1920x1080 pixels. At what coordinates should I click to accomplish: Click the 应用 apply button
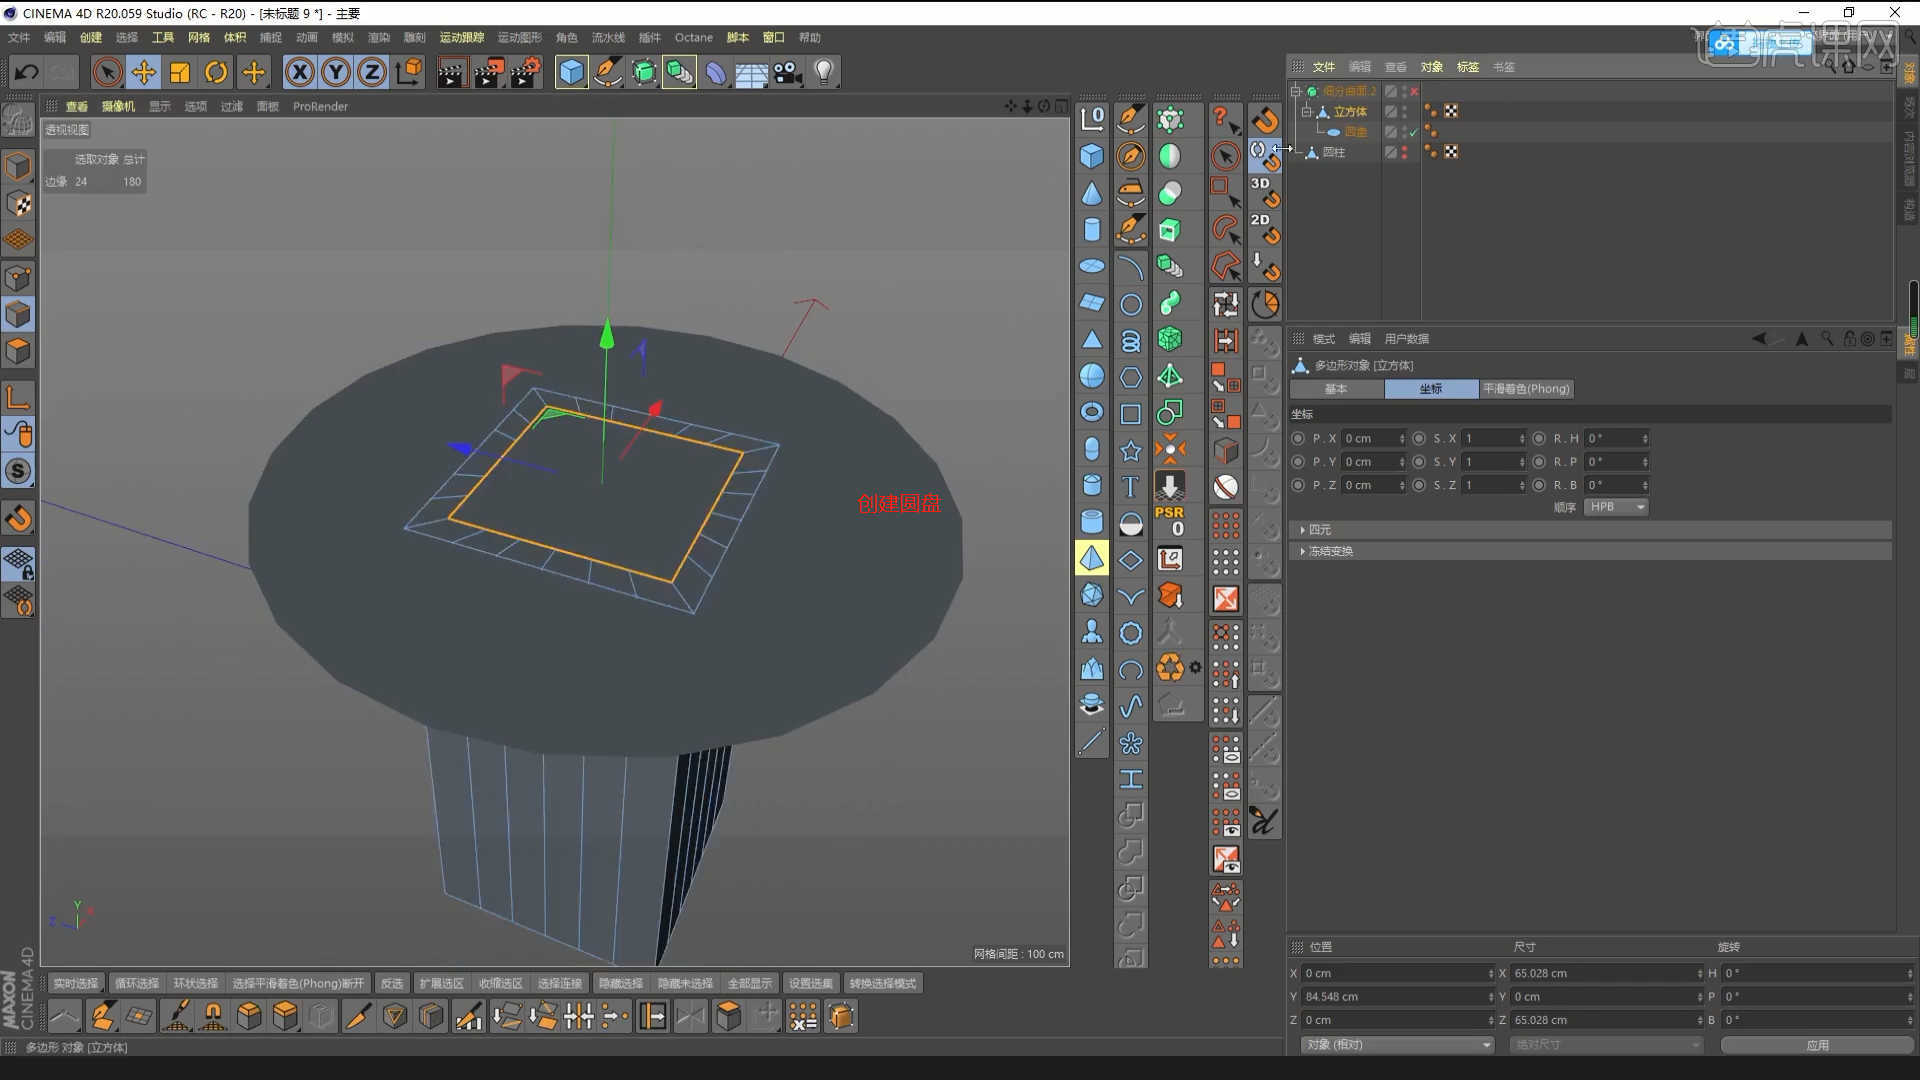pyautogui.click(x=1817, y=1045)
